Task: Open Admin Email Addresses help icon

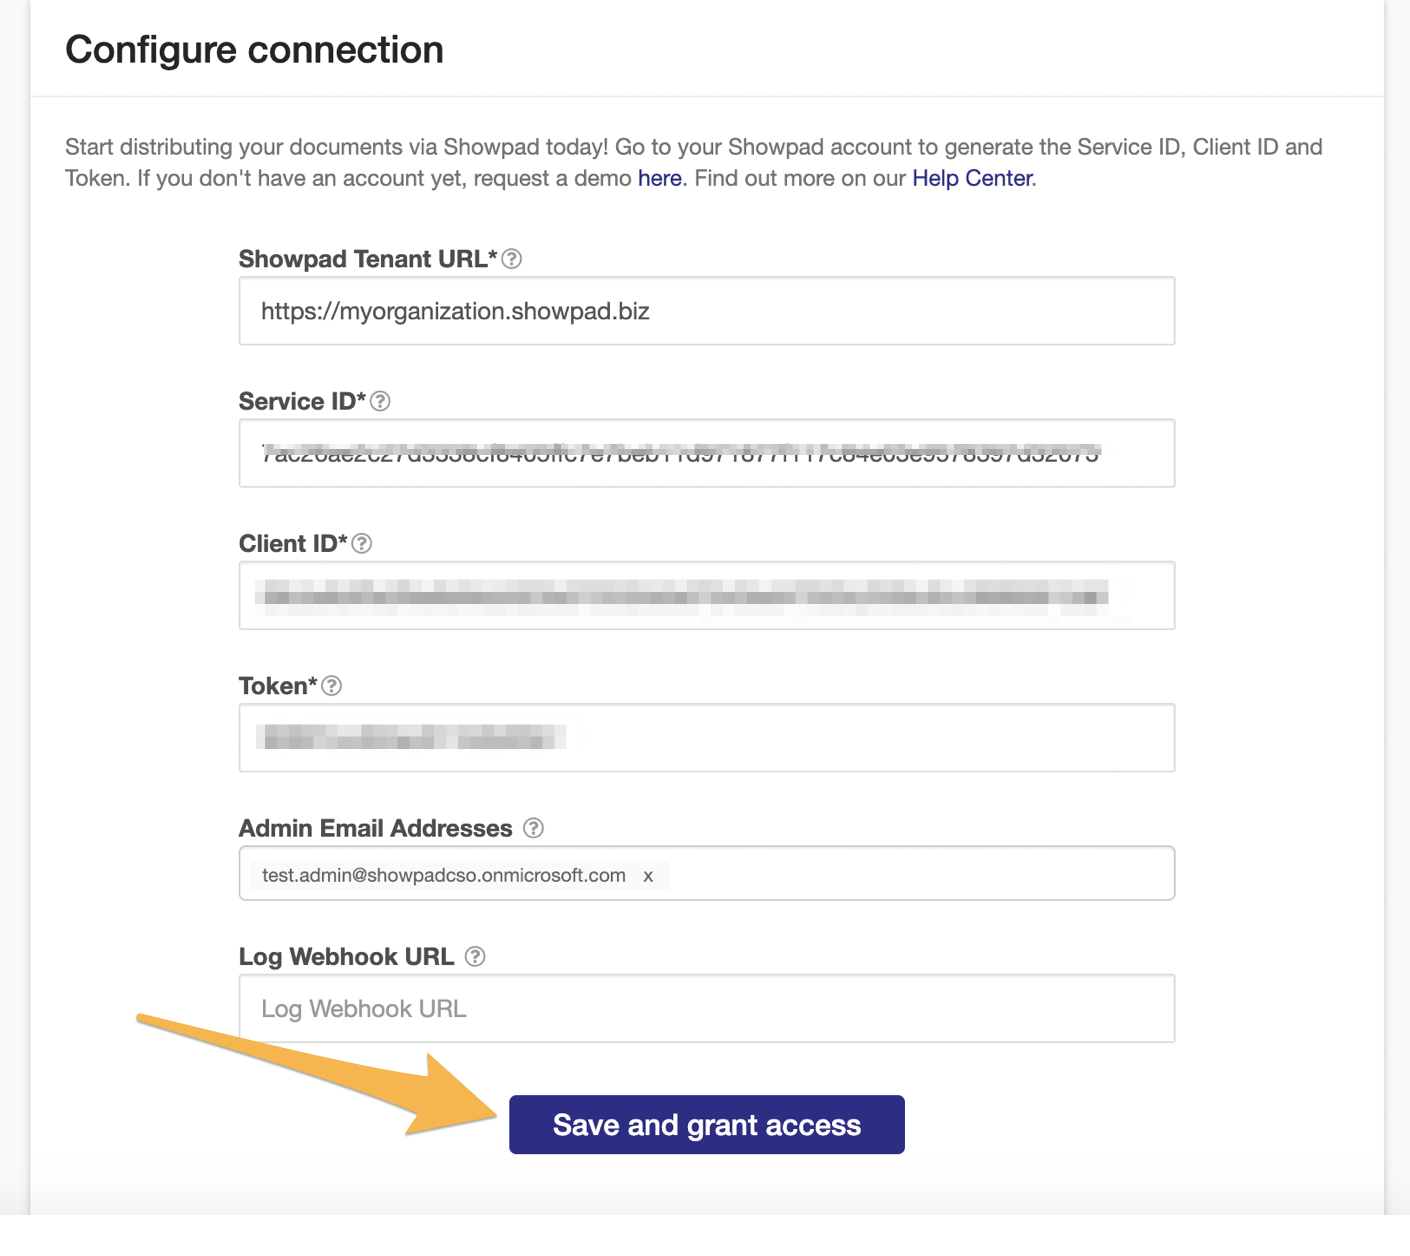Action: pos(534,828)
